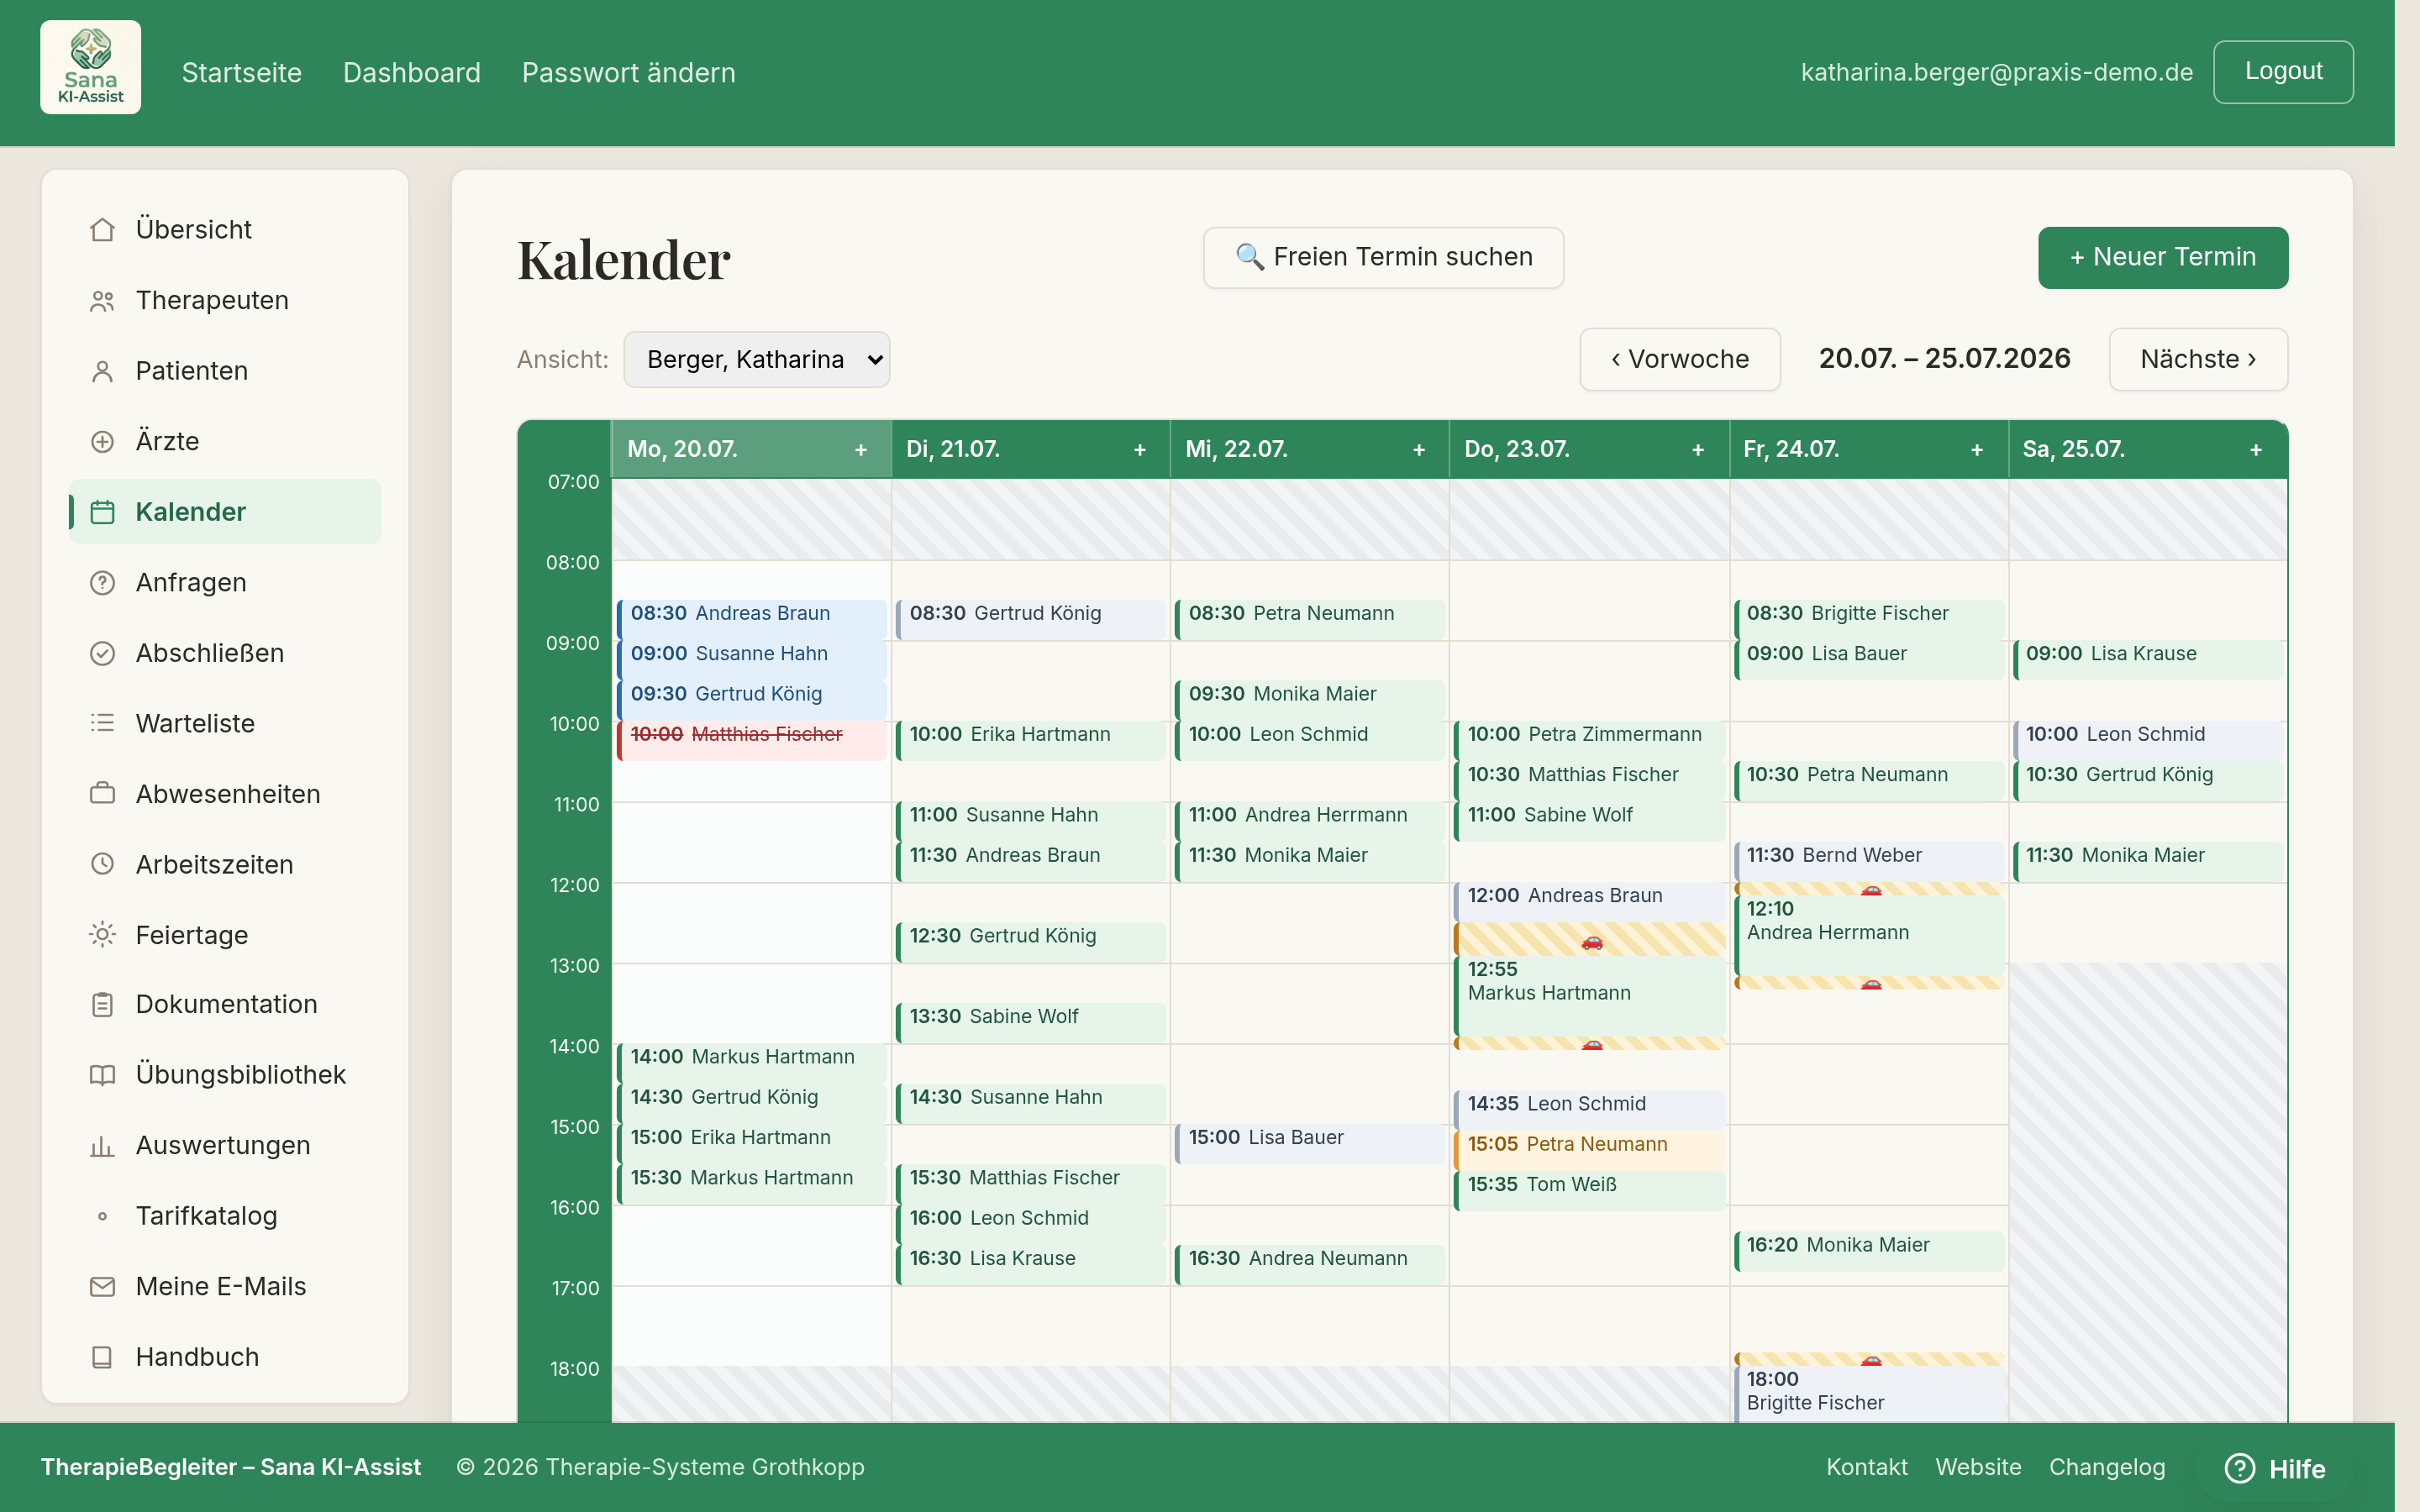Open the Ansicht therapist dropdown

pyautogui.click(x=757, y=359)
